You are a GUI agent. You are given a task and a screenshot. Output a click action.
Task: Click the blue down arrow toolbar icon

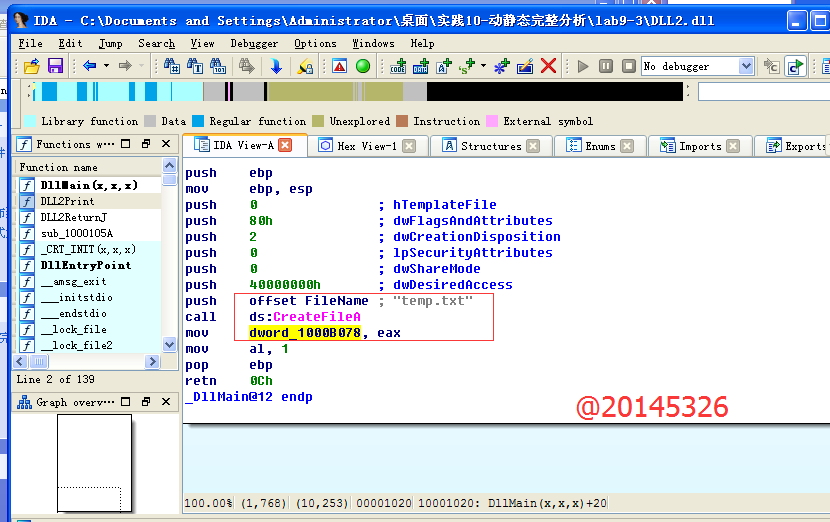[x=276, y=66]
